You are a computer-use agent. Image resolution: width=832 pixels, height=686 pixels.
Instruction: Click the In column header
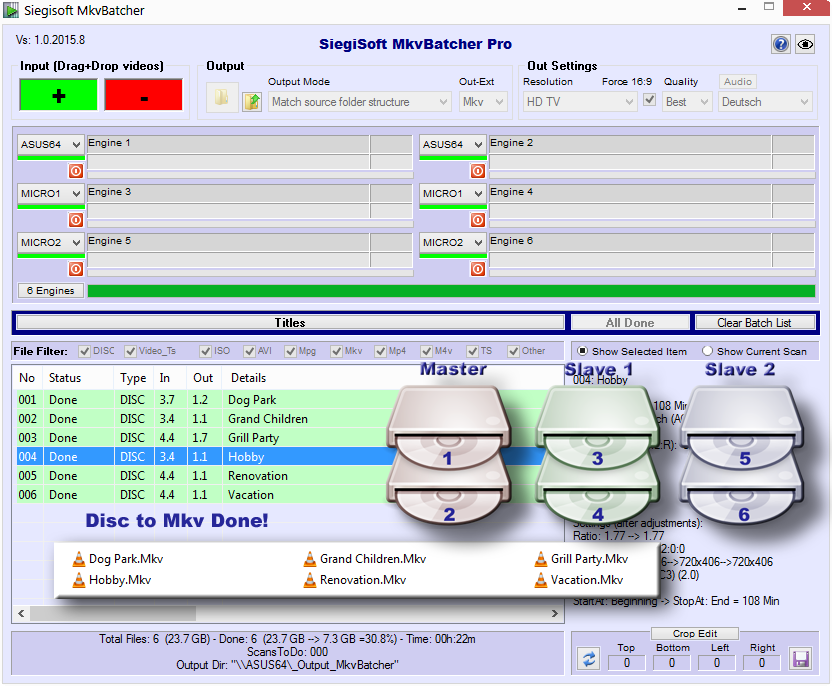click(x=169, y=378)
